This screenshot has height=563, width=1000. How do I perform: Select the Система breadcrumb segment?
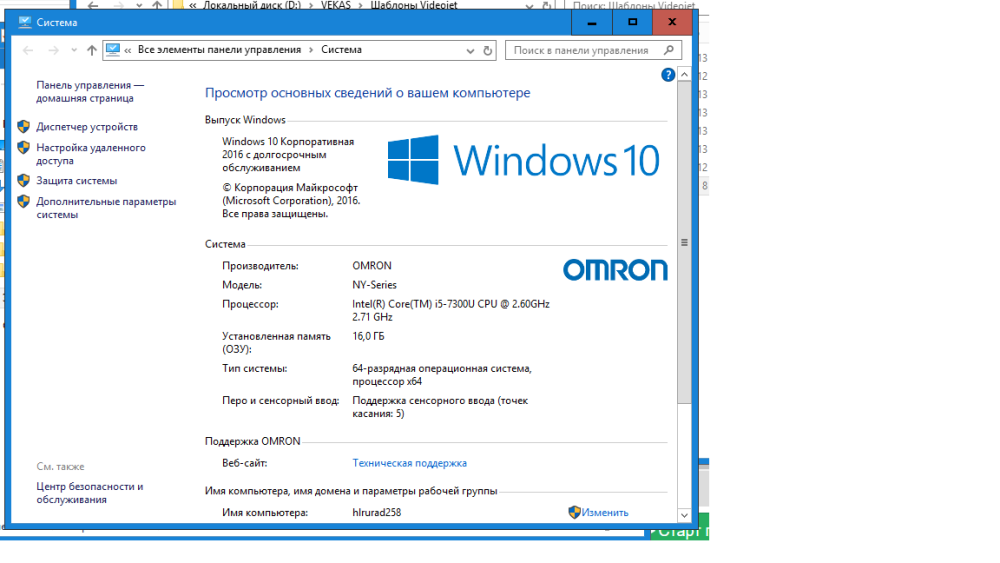(341, 50)
